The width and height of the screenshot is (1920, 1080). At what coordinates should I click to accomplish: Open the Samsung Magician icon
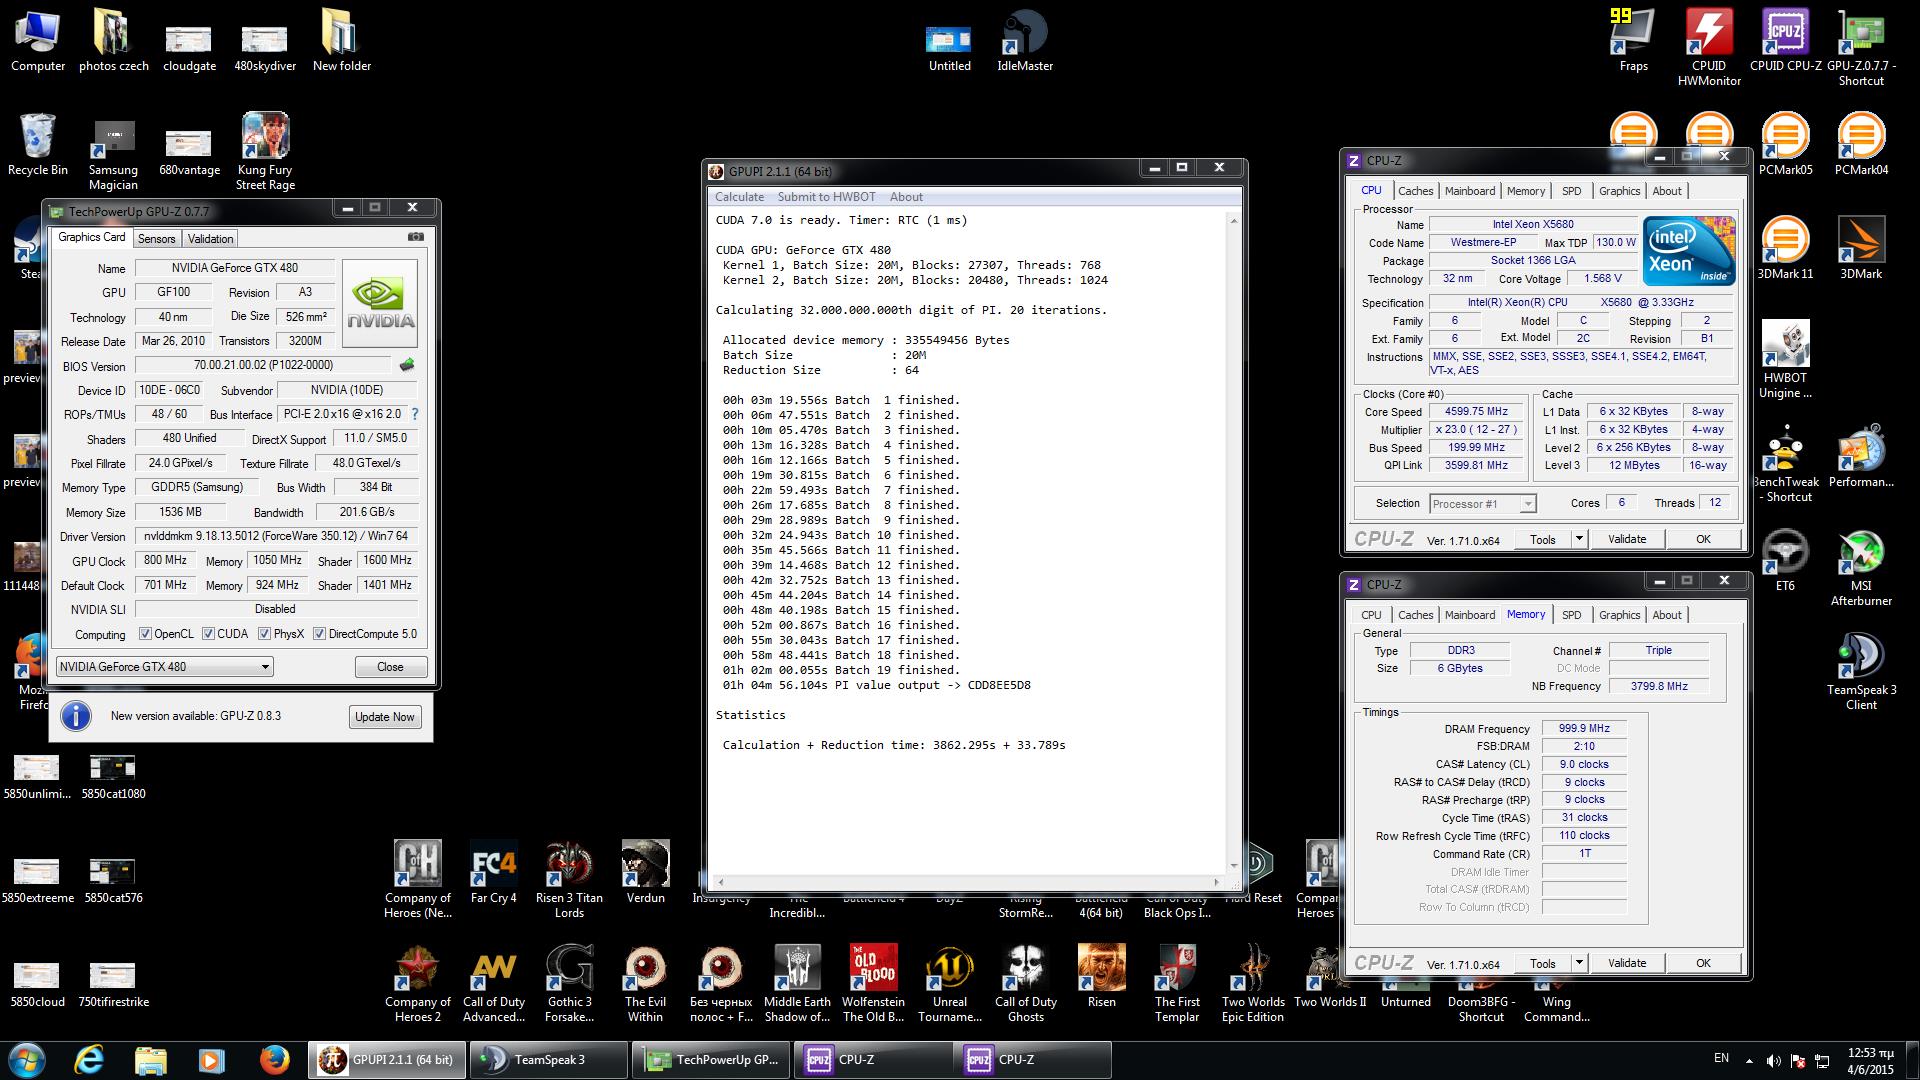[113, 152]
